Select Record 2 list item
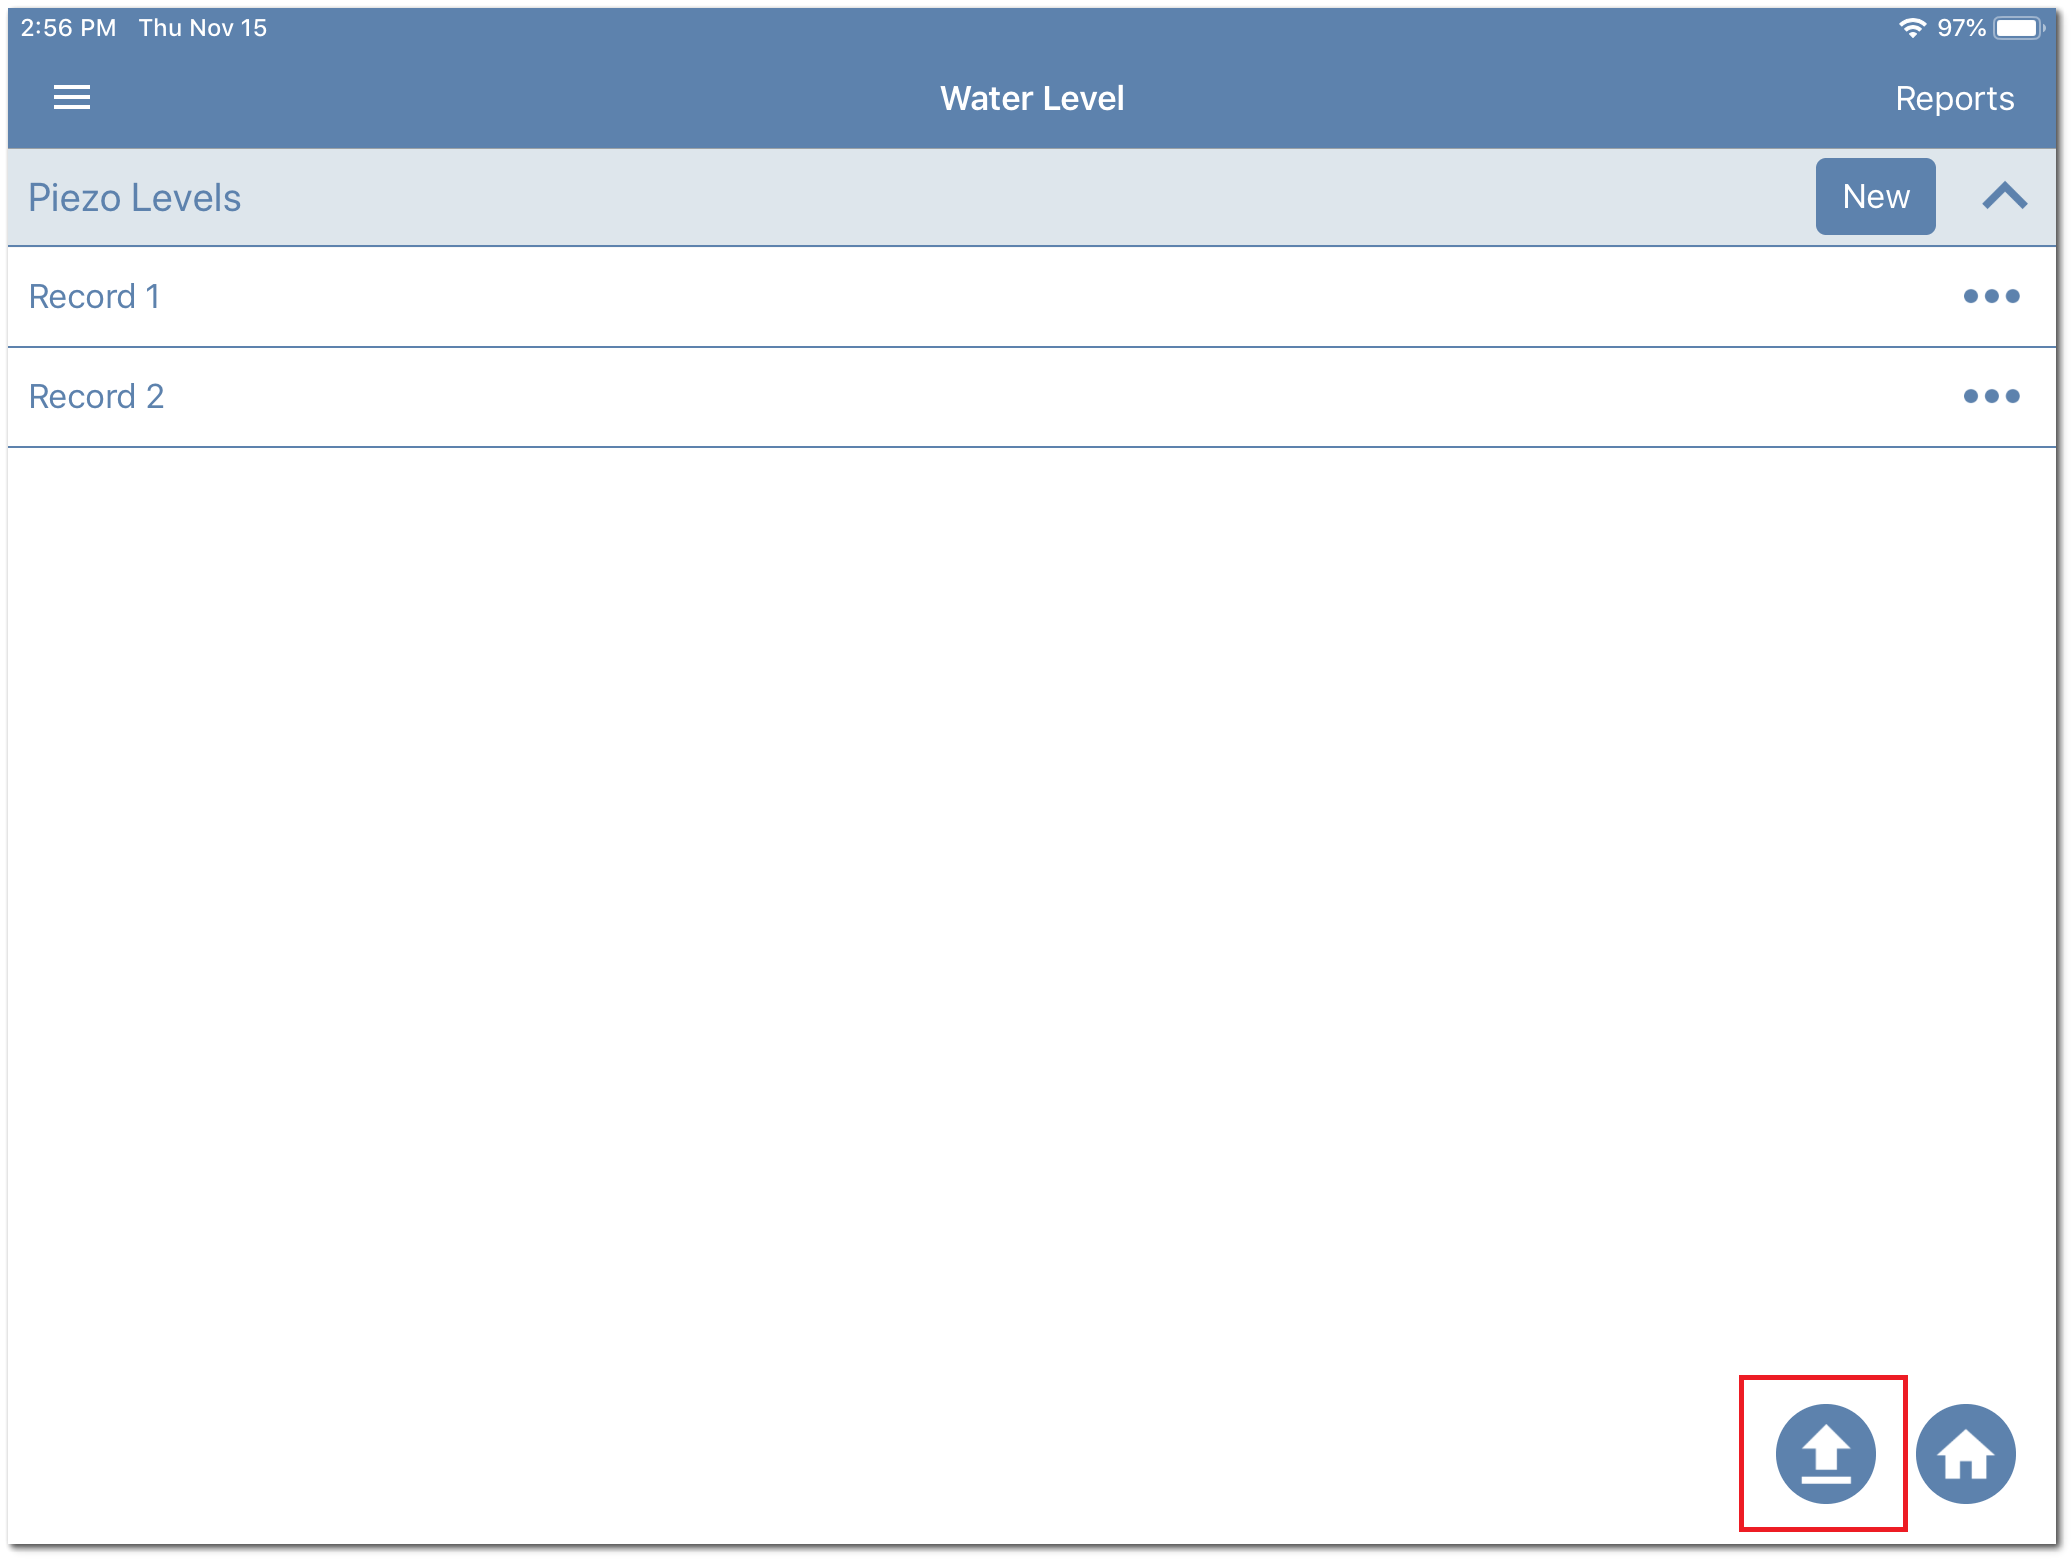Screen dimensions: 2072x1560 [x=1035, y=395]
